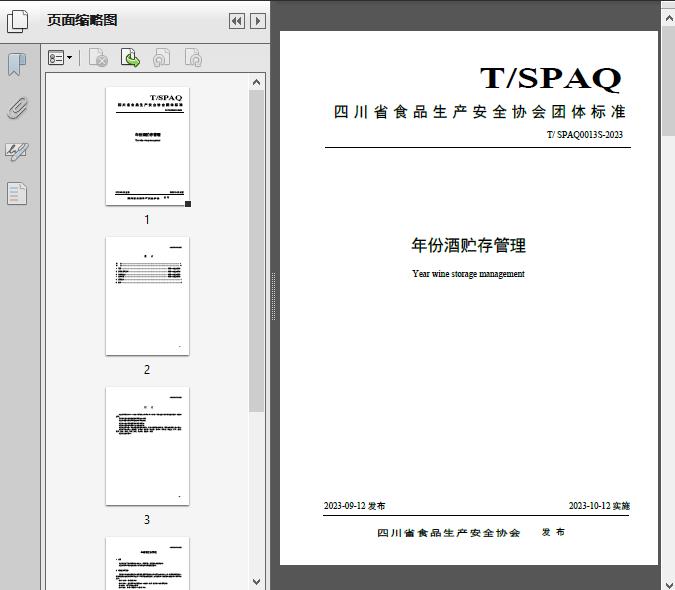
Task: Click the thumbnail pane scroll down arrow
Action: click(257, 582)
